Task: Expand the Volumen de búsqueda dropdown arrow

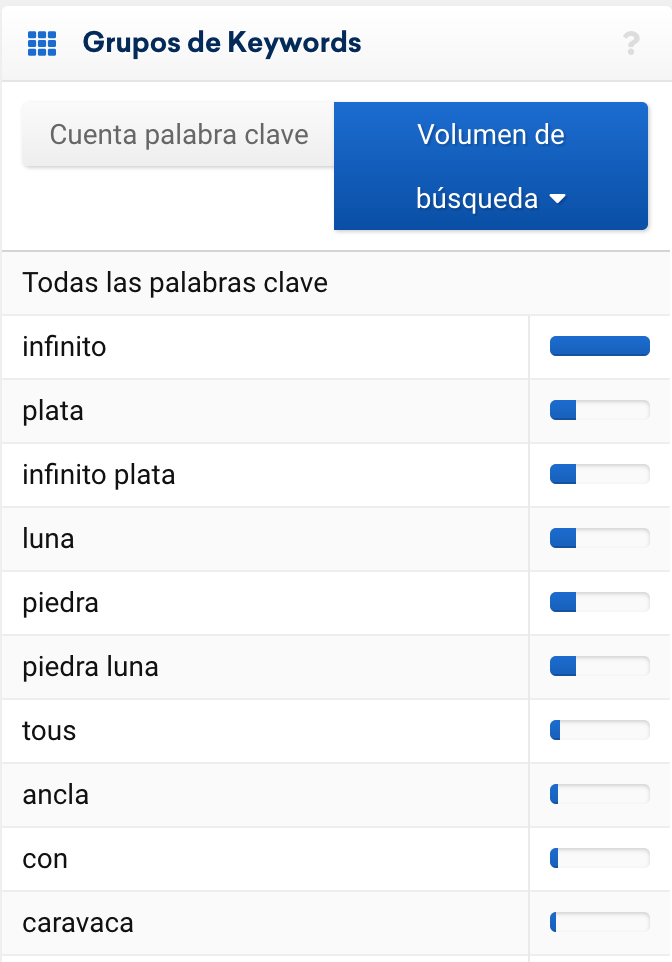Action: (558, 199)
